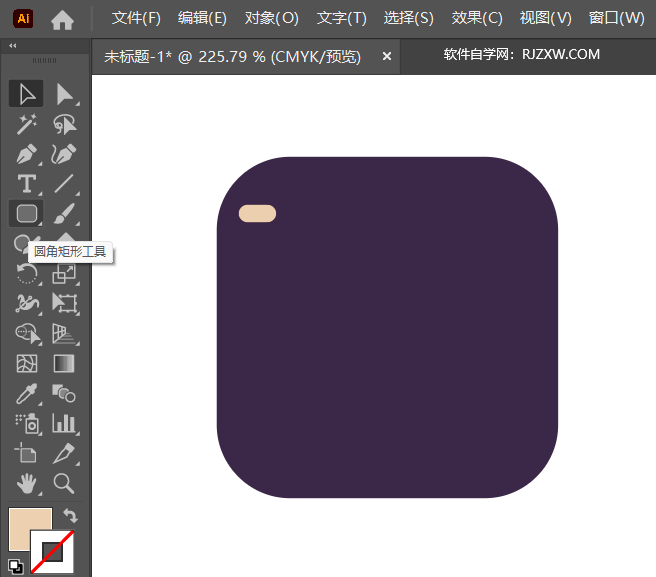Open the 视图(V) menu

click(x=545, y=18)
